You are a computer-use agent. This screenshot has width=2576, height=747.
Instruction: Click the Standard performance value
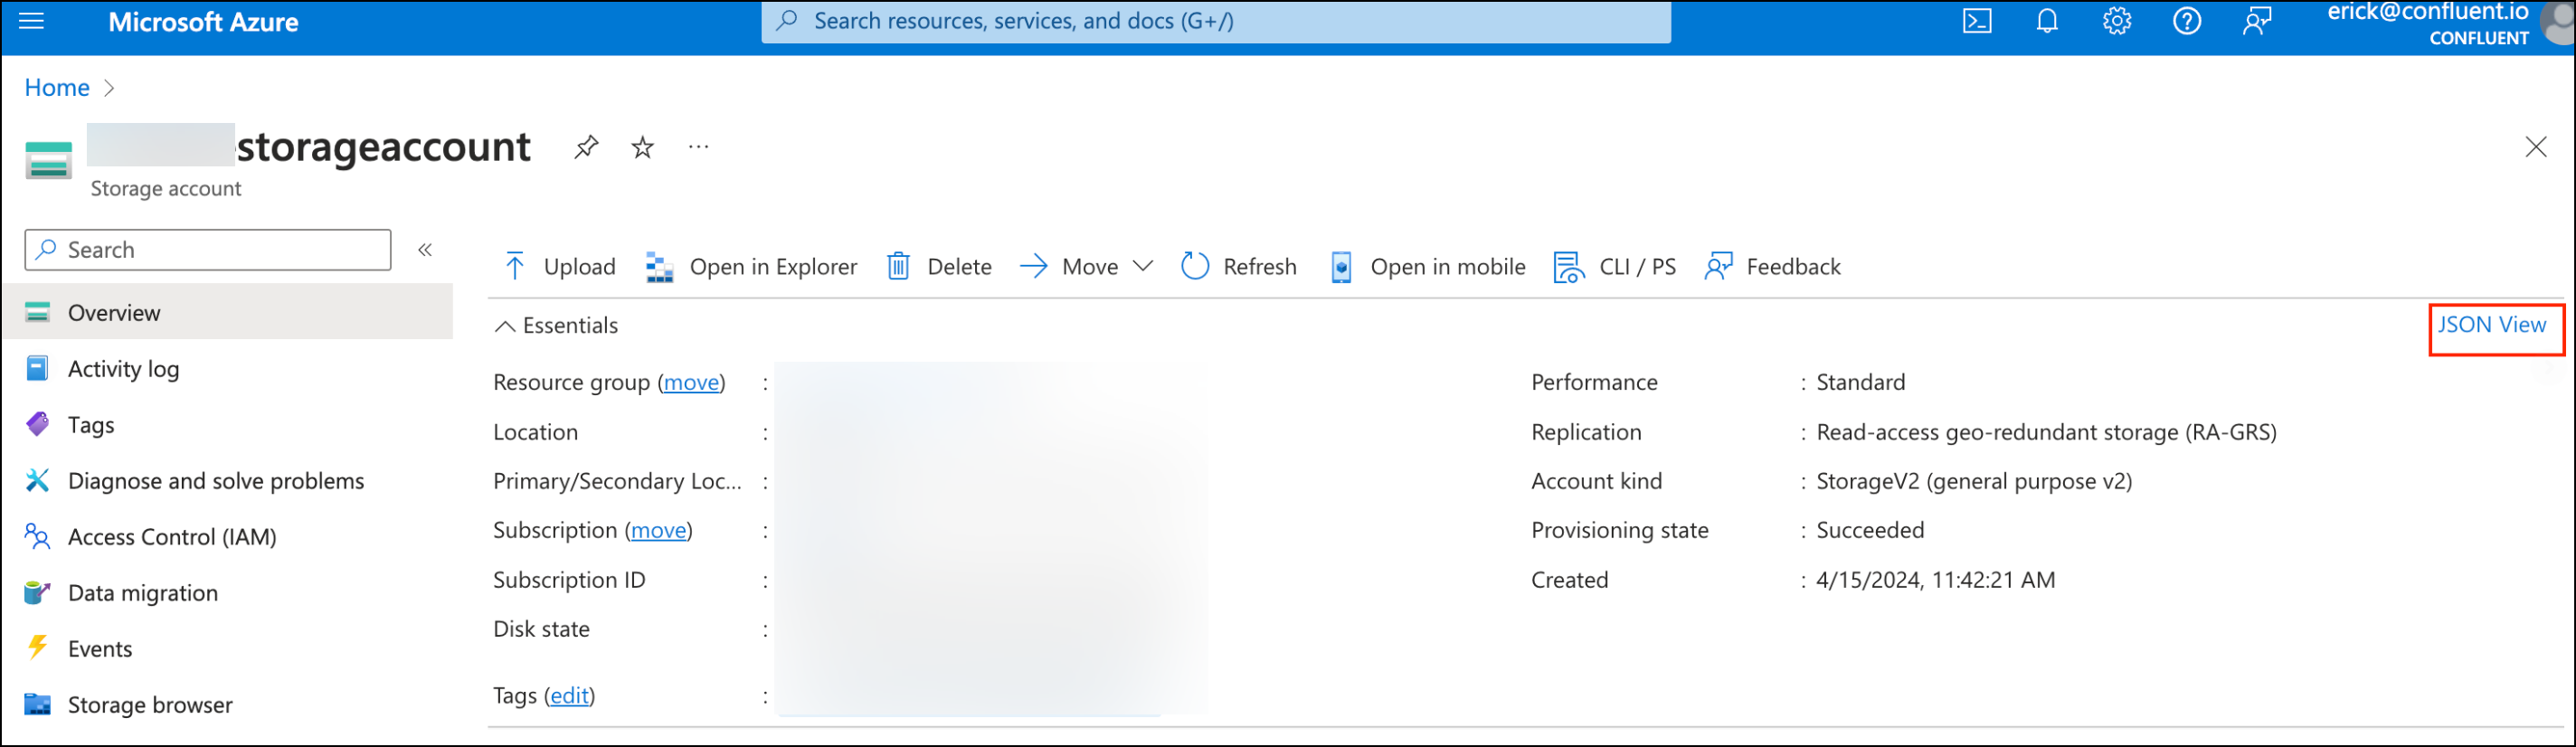click(x=1861, y=383)
